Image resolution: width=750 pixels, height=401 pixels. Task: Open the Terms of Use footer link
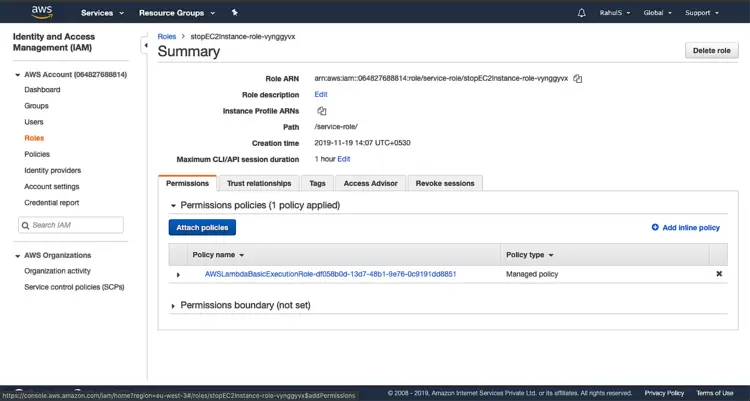click(x=715, y=393)
